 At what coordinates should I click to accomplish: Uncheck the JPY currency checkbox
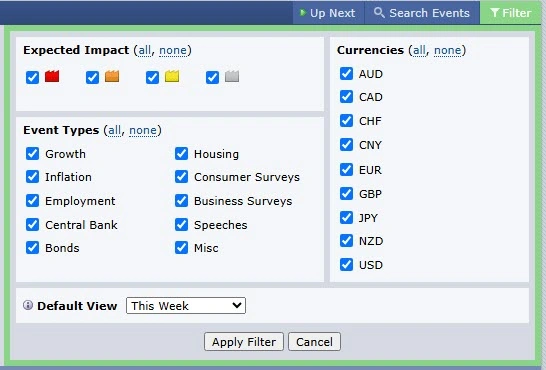[346, 218]
